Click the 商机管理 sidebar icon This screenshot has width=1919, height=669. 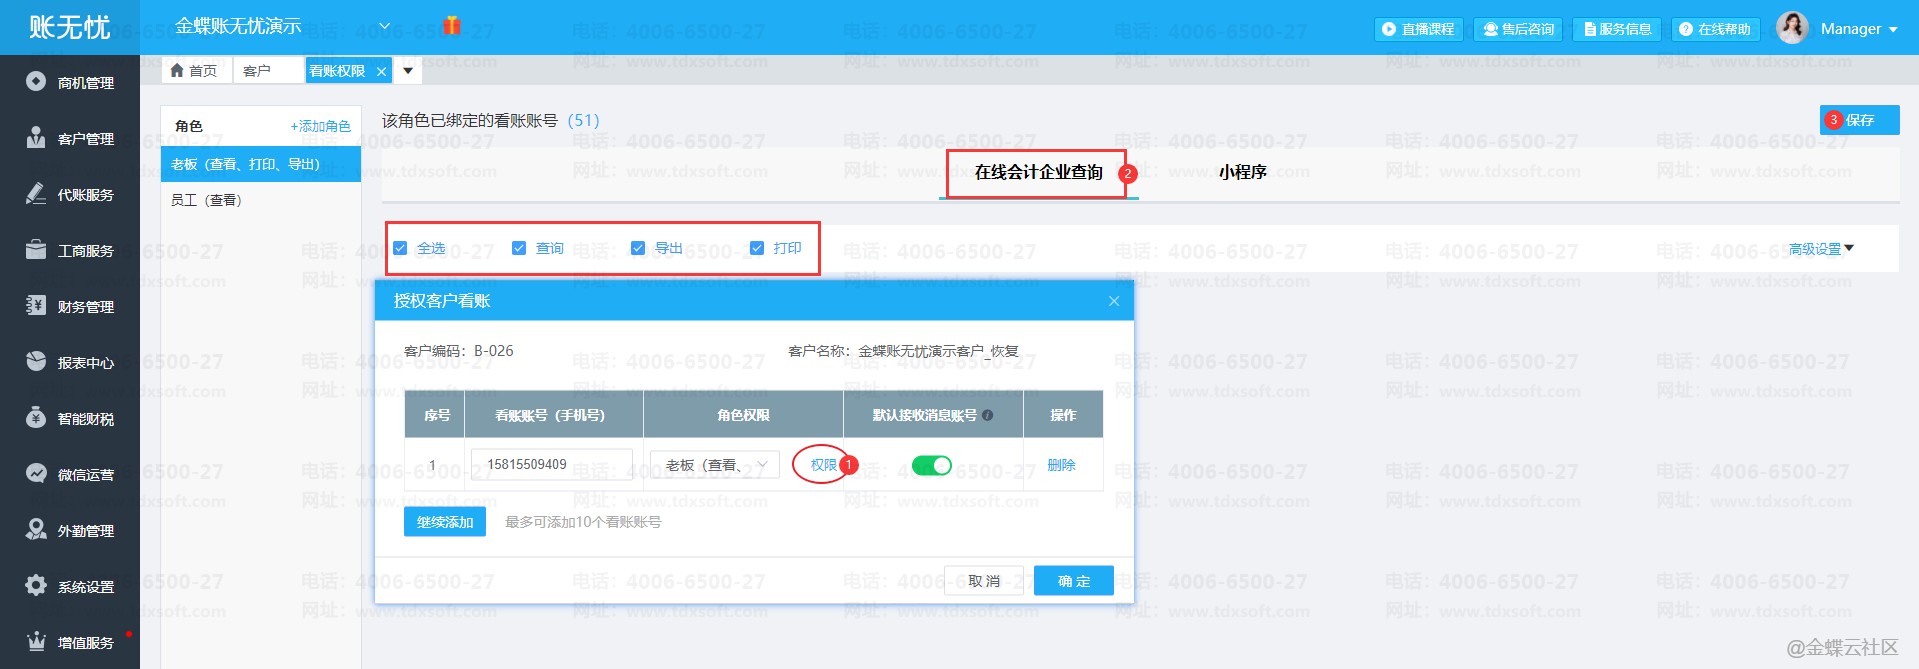tap(36, 82)
